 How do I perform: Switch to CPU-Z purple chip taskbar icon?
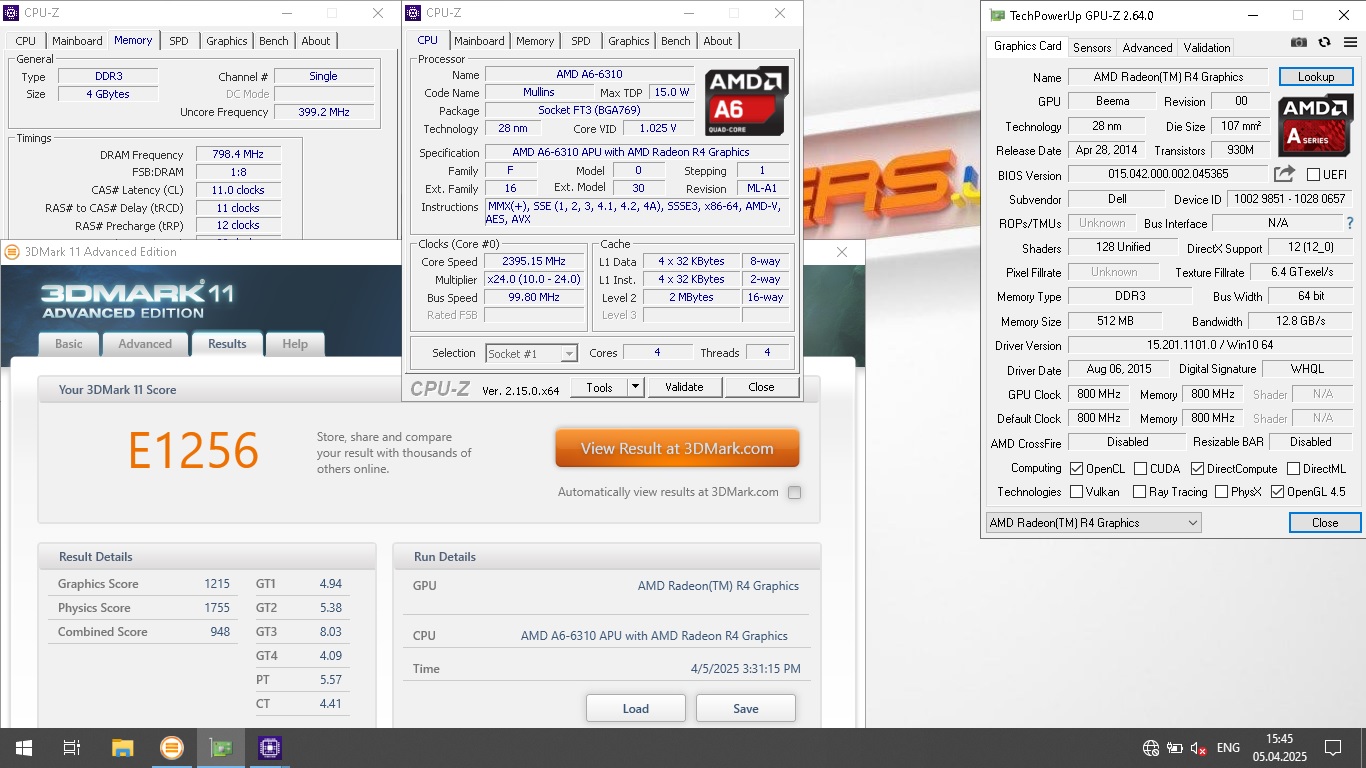[x=270, y=747]
